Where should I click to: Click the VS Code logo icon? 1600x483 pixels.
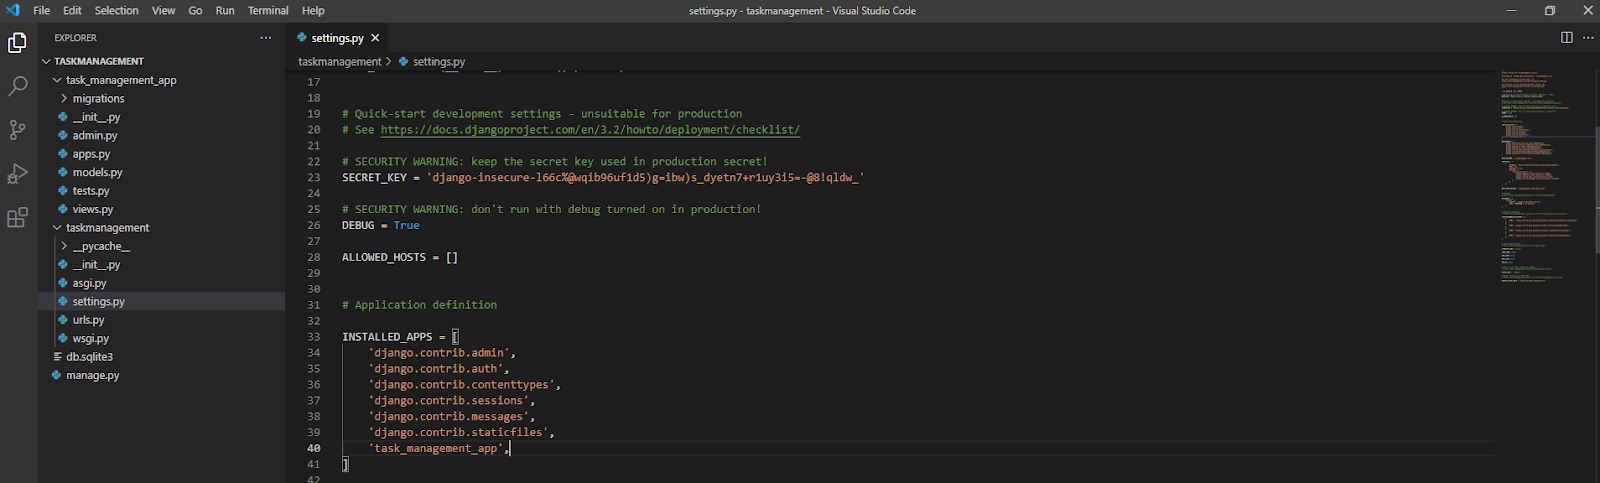(x=12, y=10)
